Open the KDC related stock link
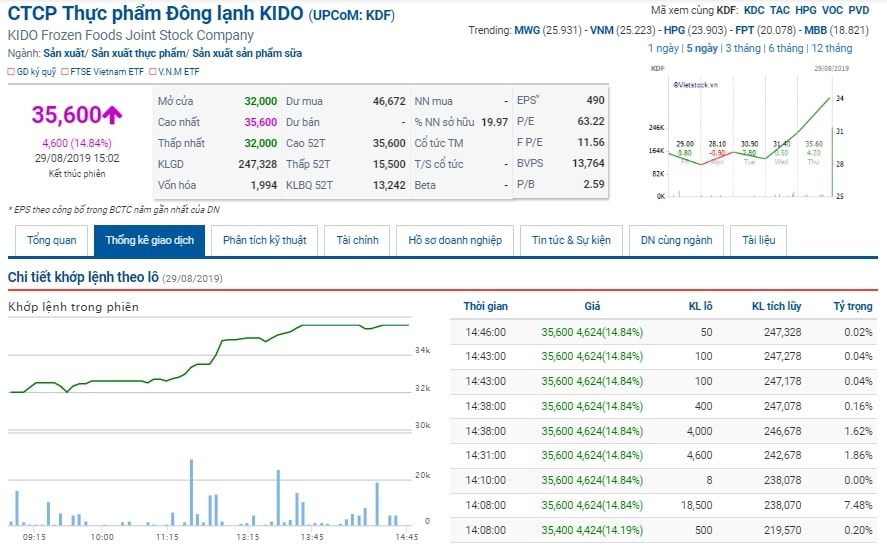Viewport: 887px width, 546px height. pyautogui.click(x=754, y=10)
